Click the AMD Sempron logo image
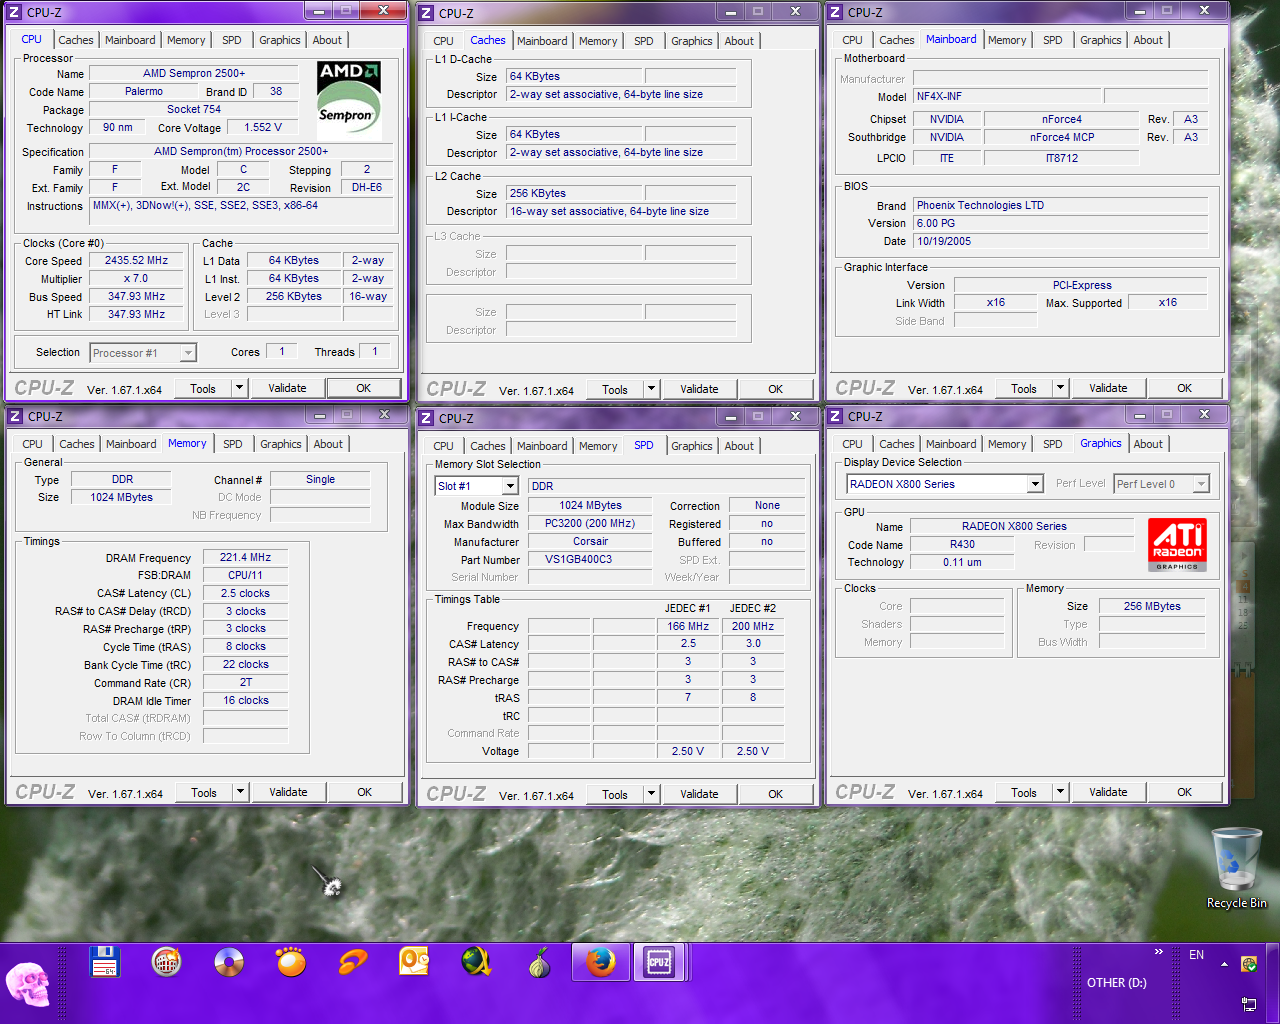The width and height of the screenshot is (1280, 1024). pyautogui.click(x=349, y=101)
